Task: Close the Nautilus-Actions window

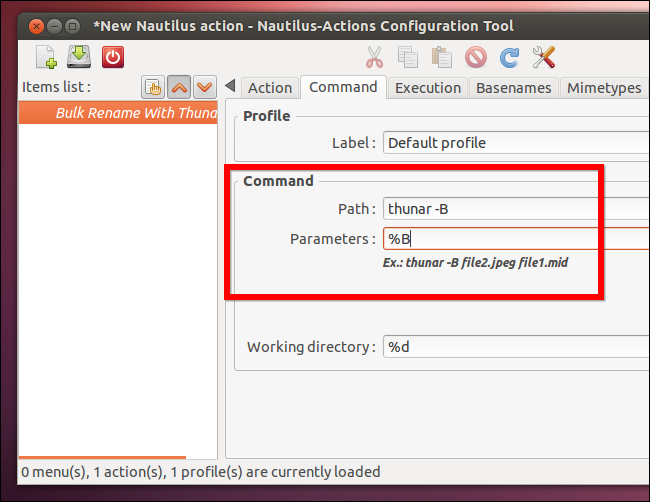Action: pyautogui.click(x=36, y=27)
